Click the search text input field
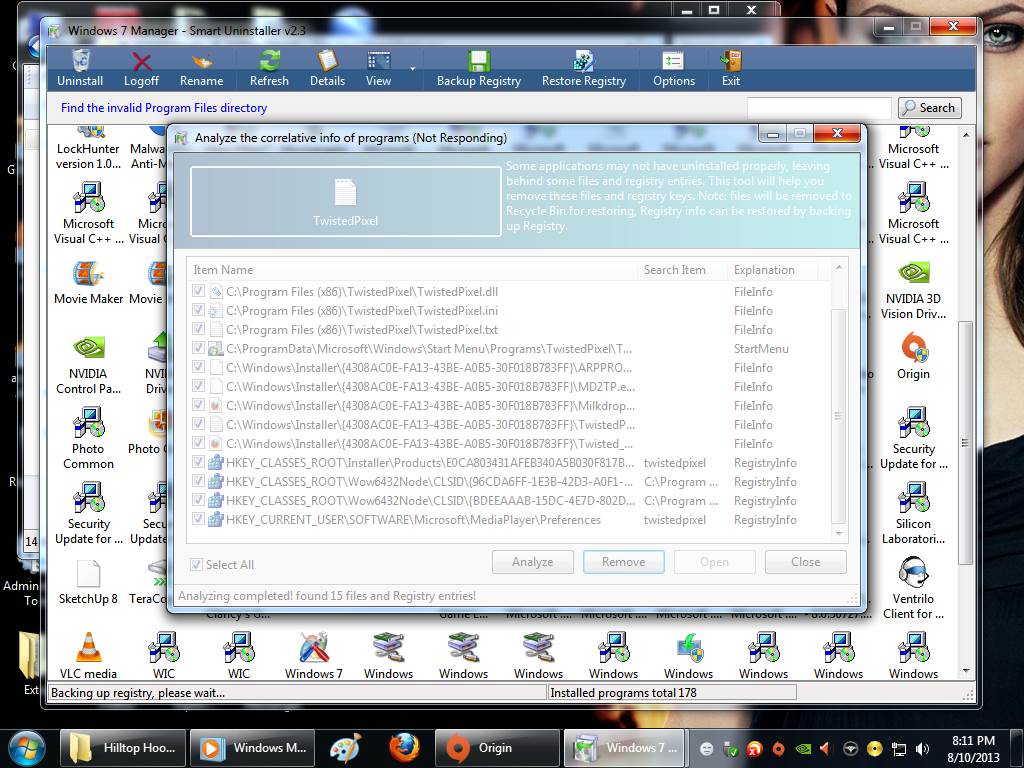Viewport: 1024px width, 768px height. tap(818, 108)
